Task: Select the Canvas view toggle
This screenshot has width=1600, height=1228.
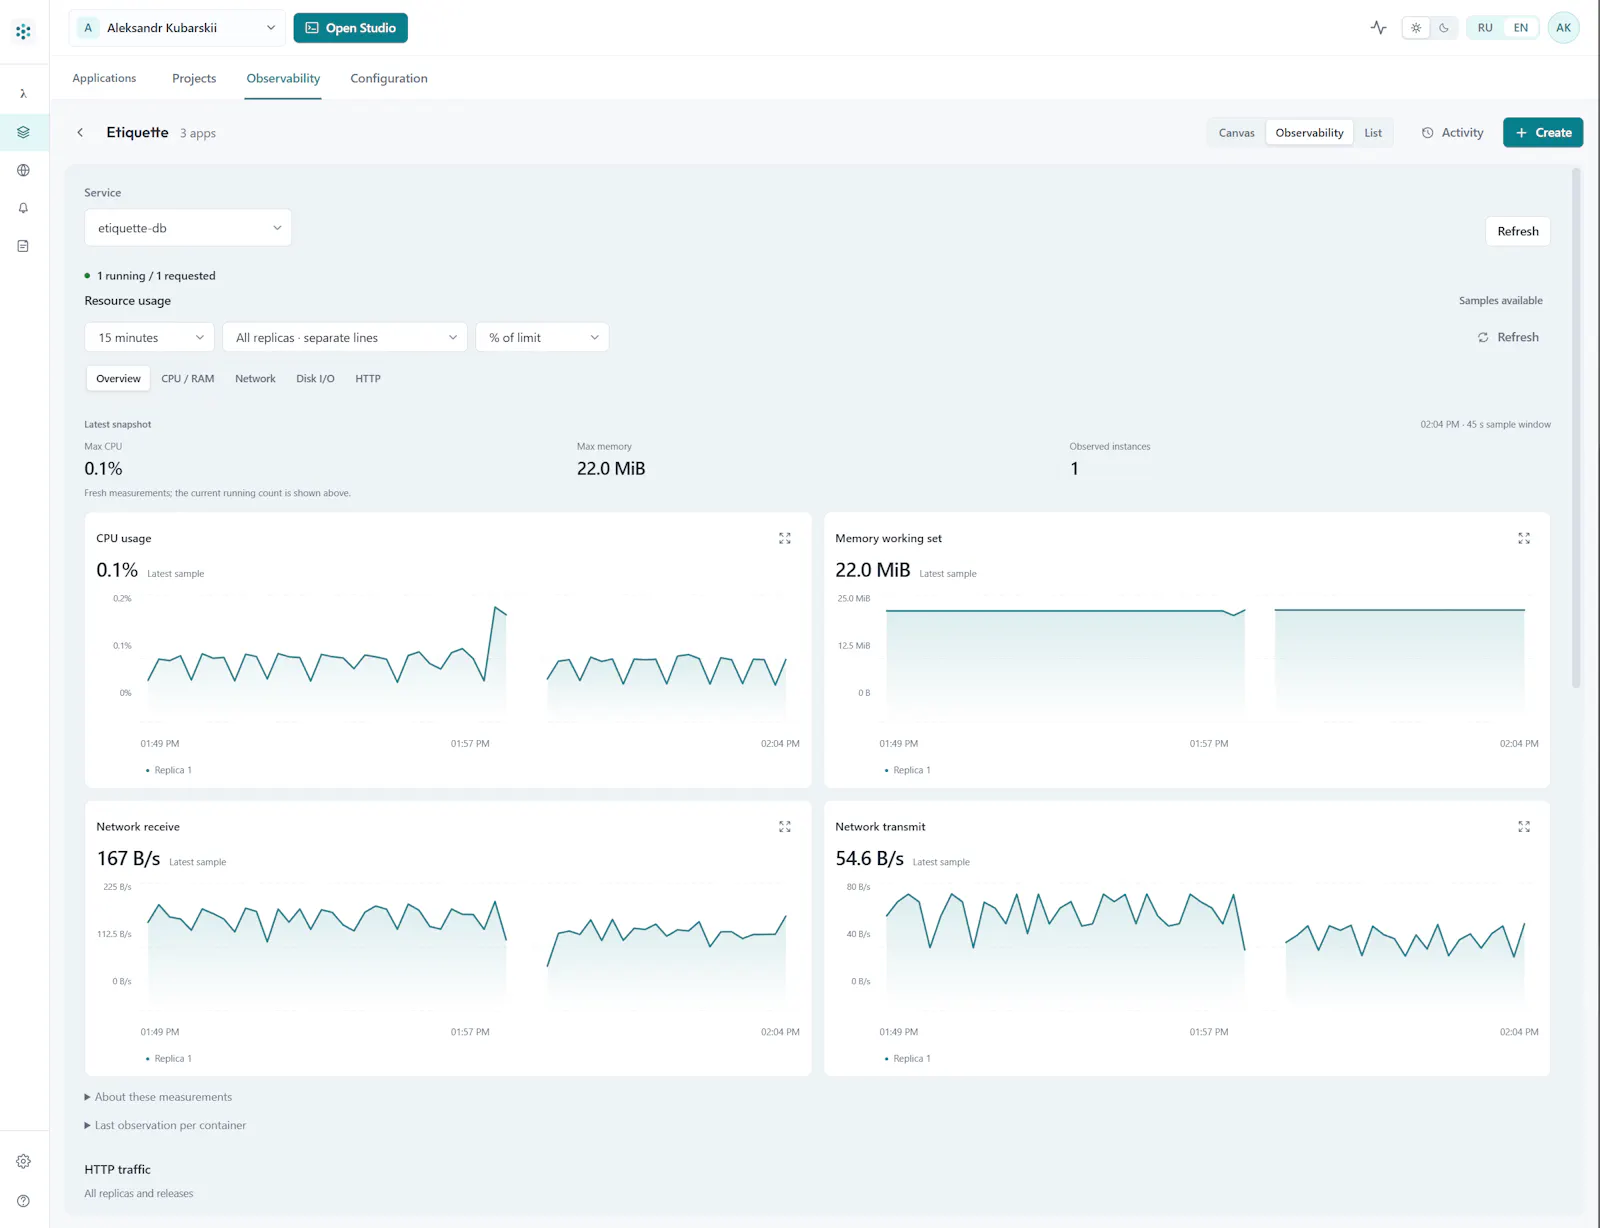Action: 1236,133
